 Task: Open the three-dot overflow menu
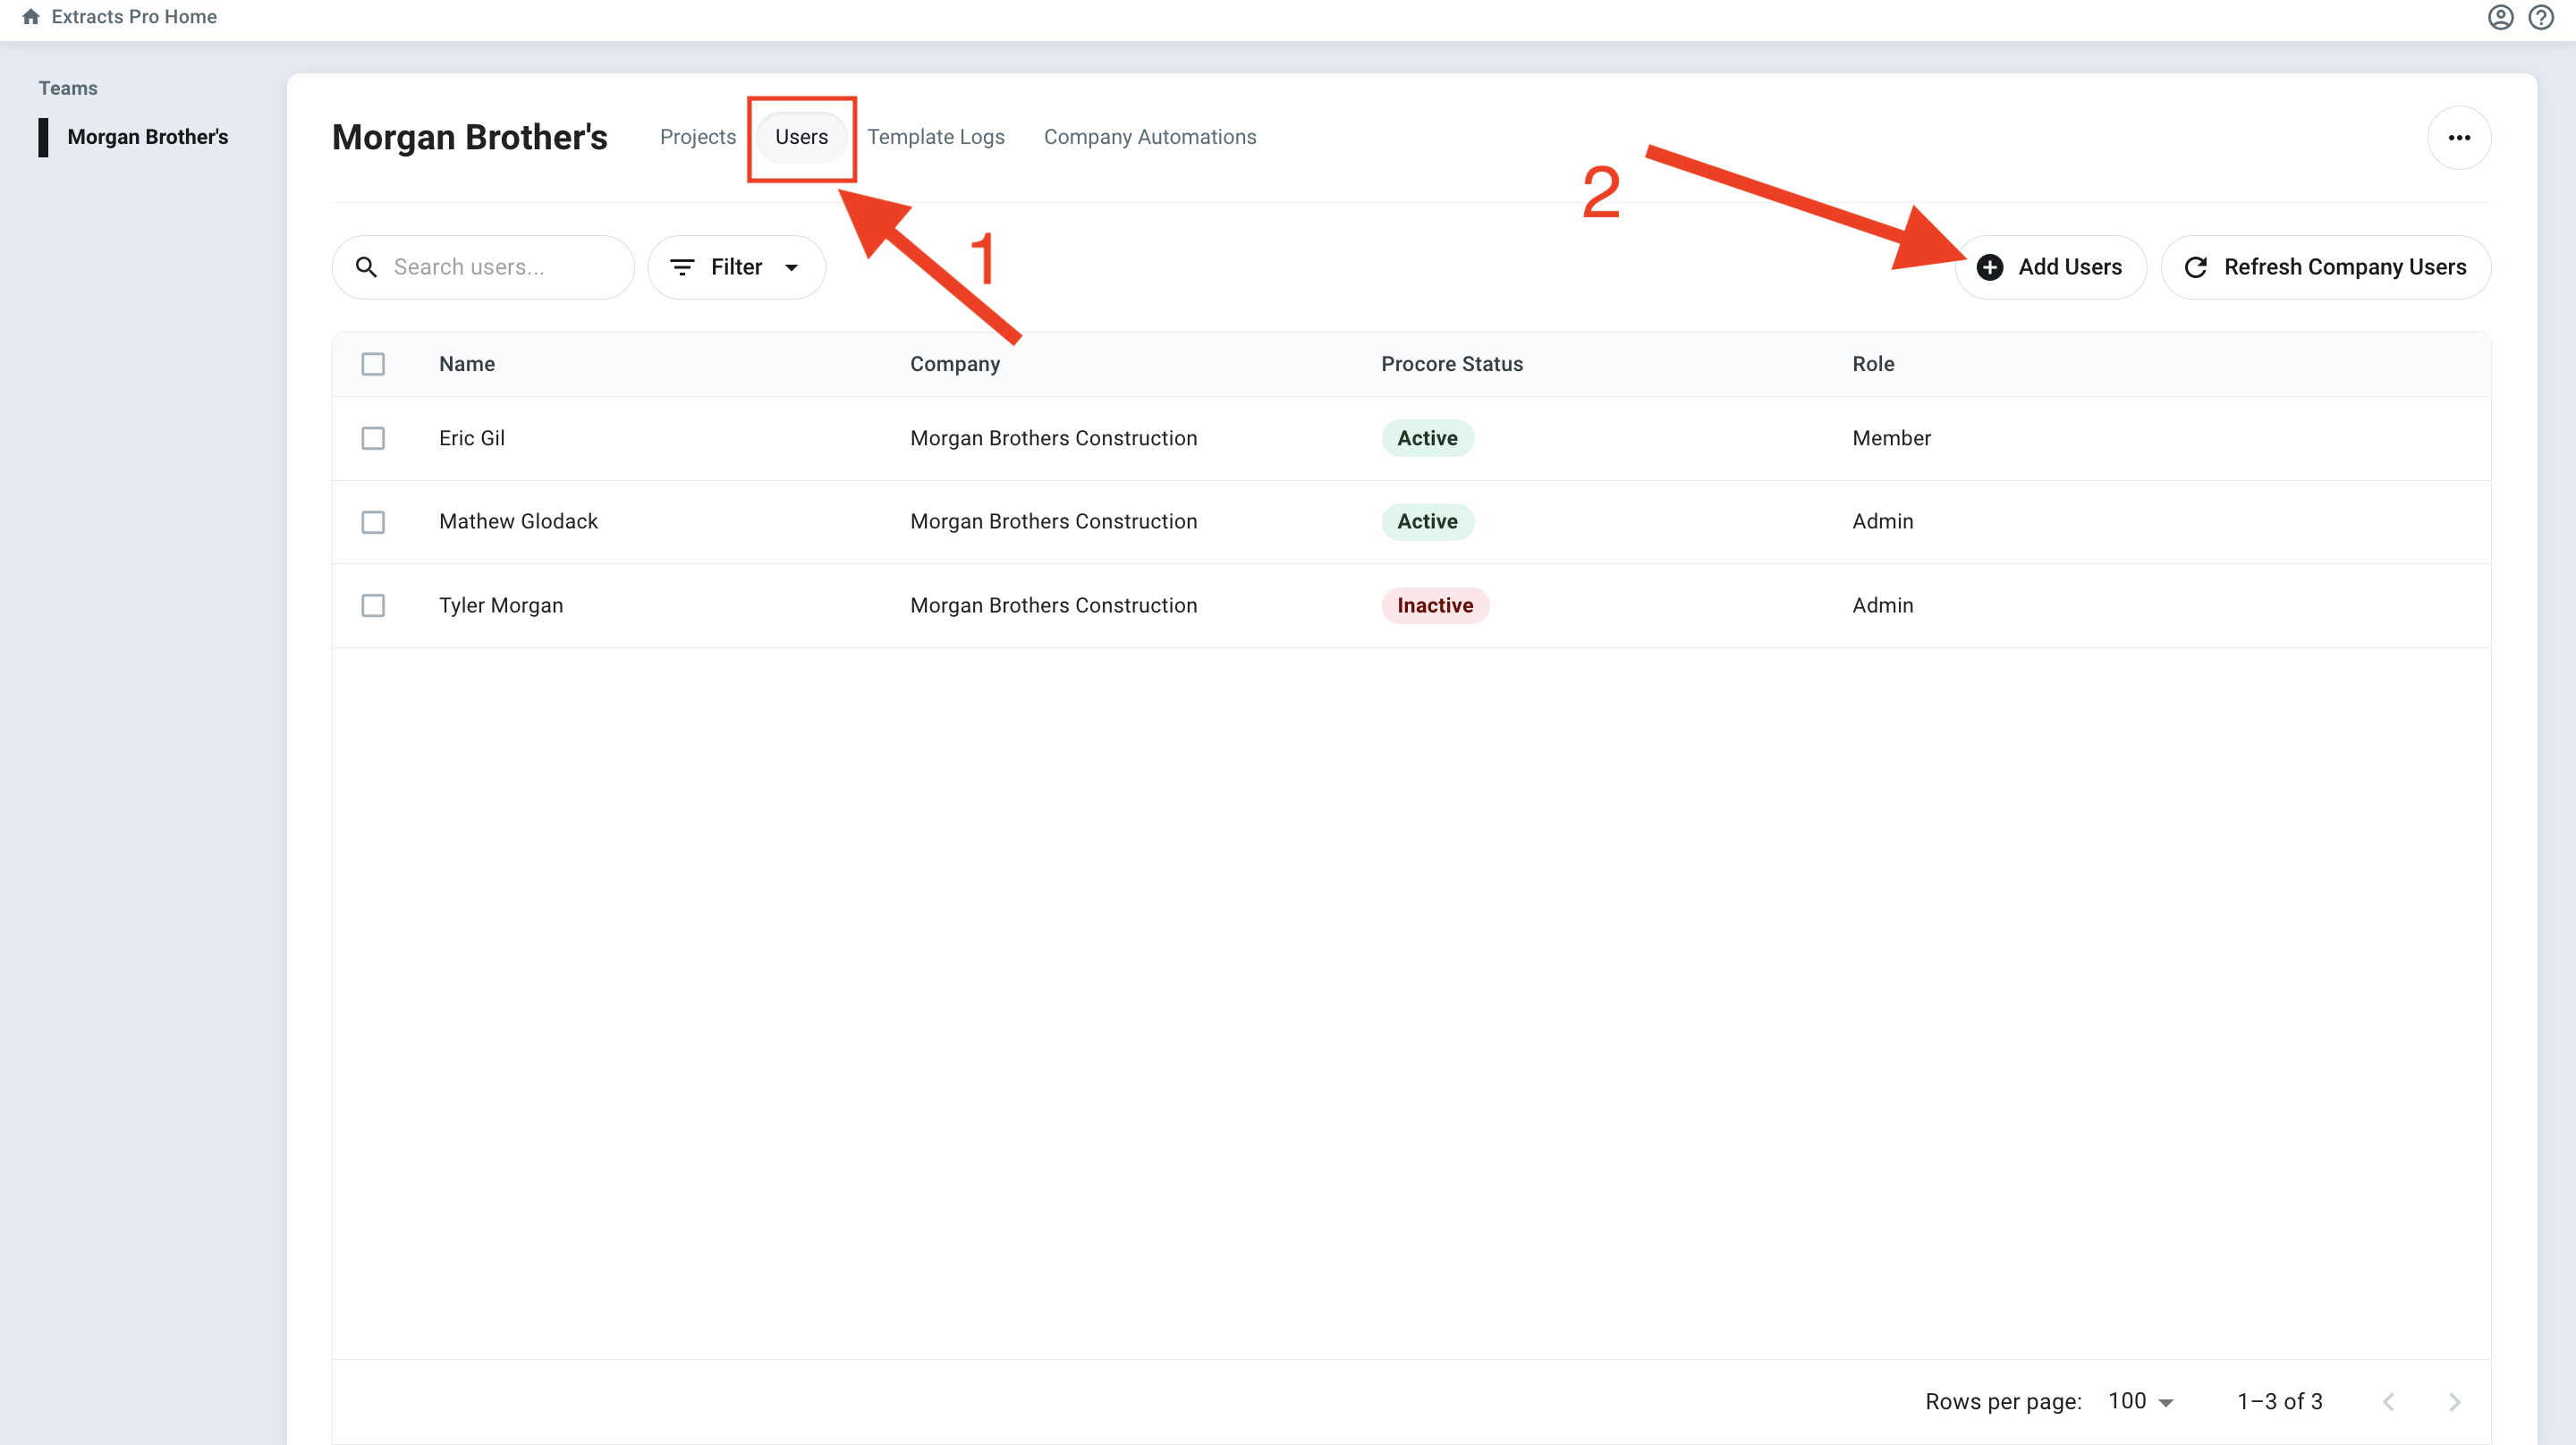coord(2460,137)
